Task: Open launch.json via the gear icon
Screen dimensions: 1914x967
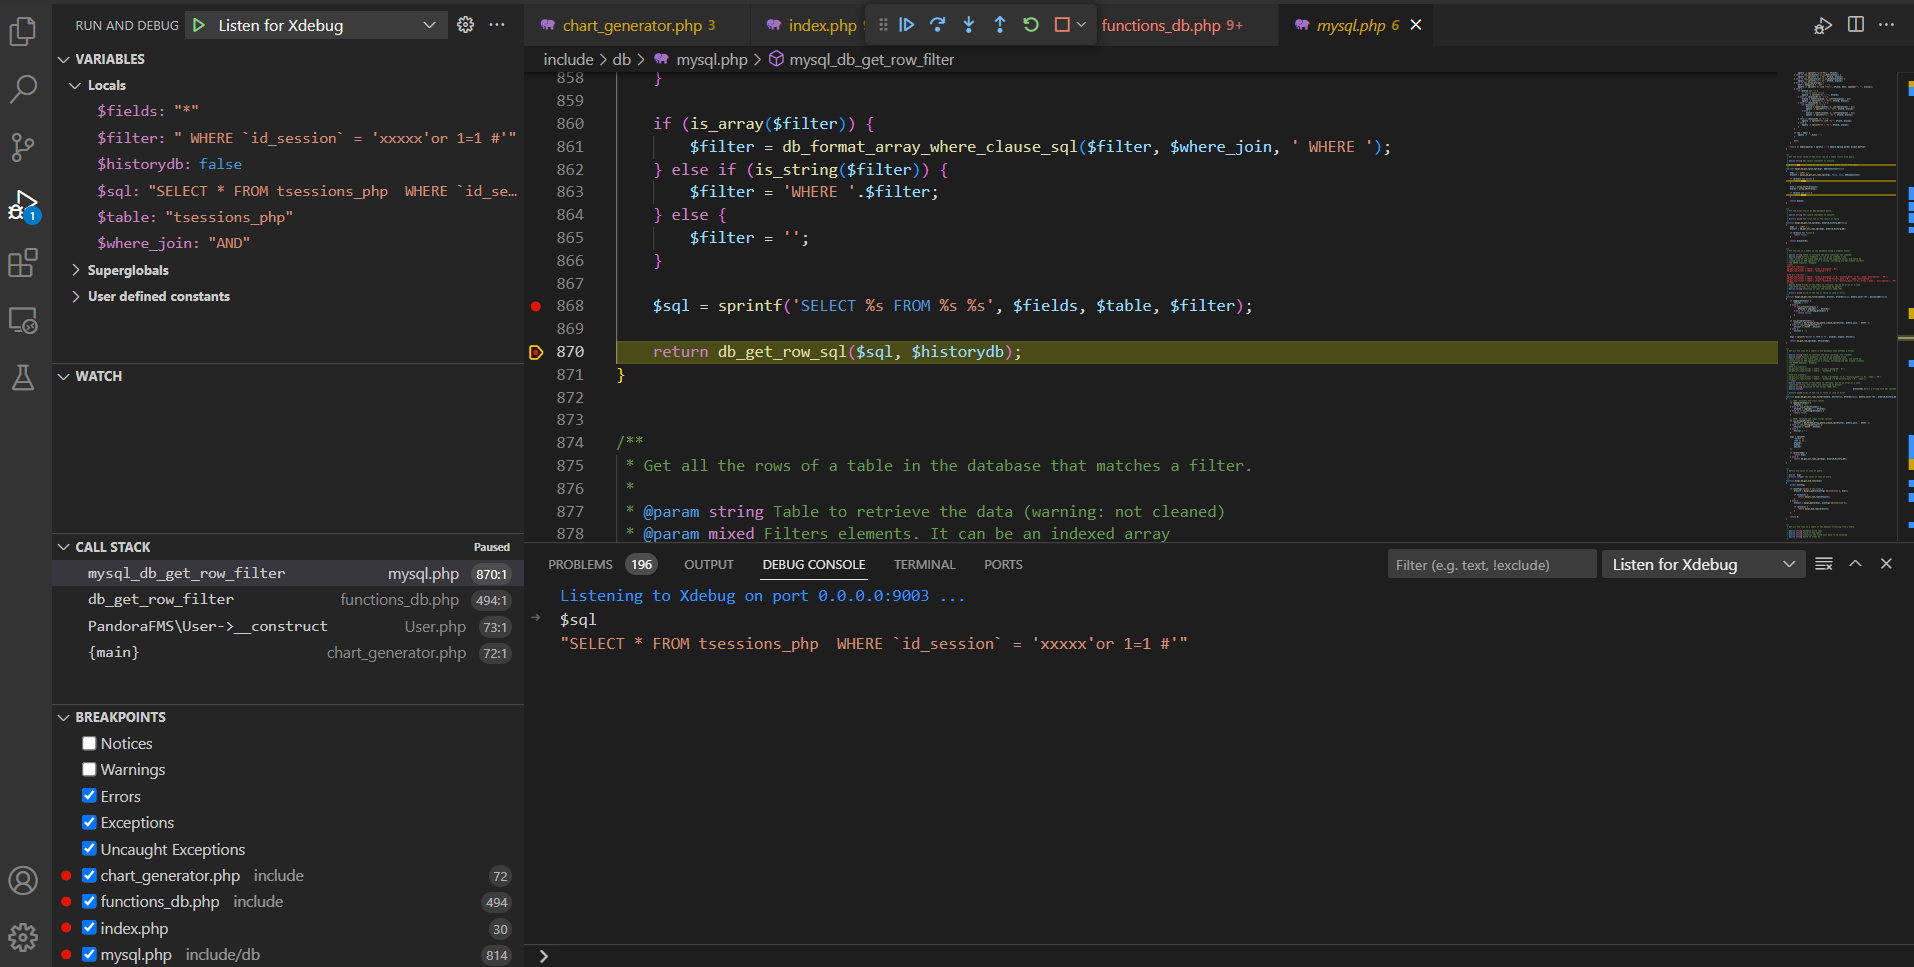Action: pyautogui.click(x=465, y=25)
